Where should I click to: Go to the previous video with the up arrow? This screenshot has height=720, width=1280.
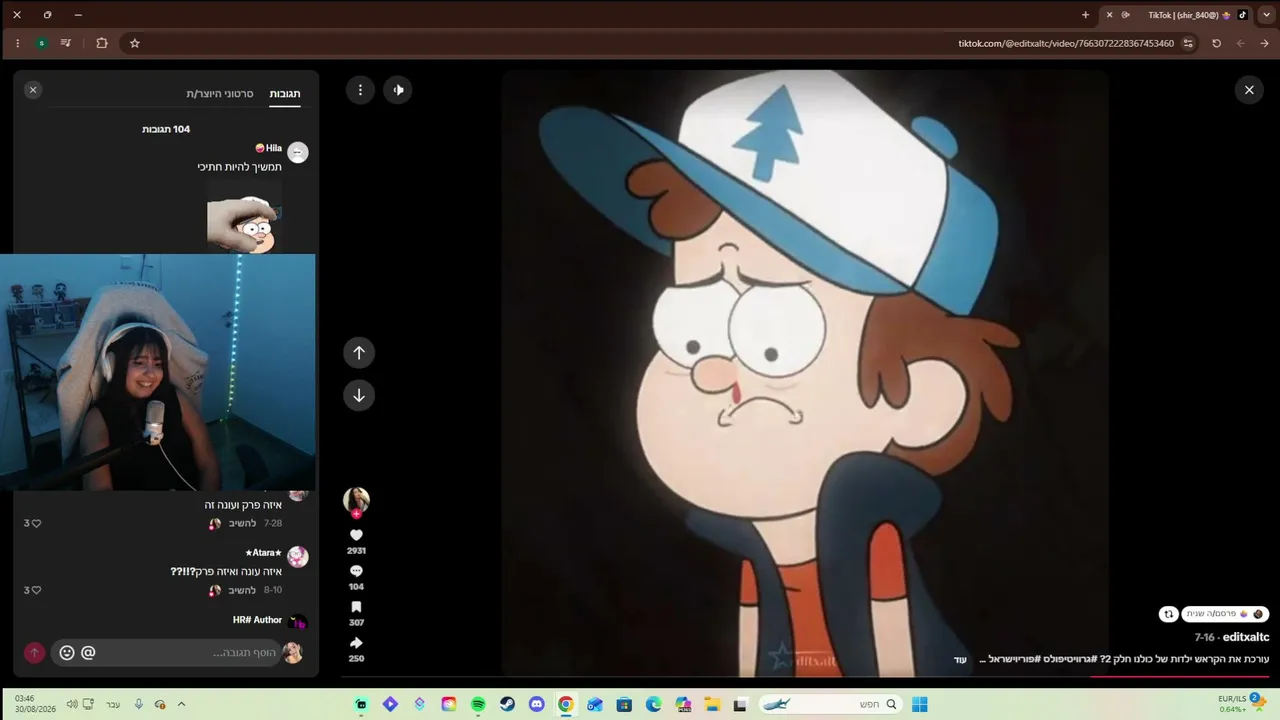coord(359,352)
